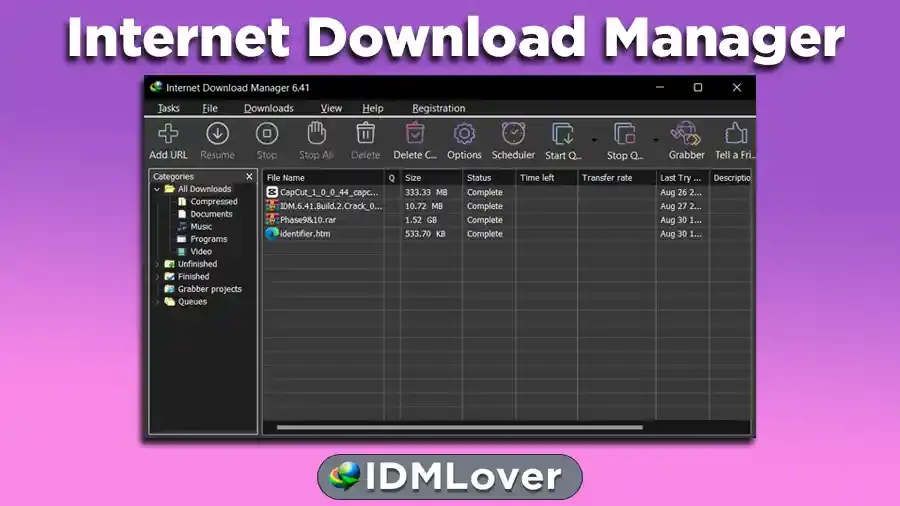Image resolution: width=900 pixels, height=506 pixels.
Task: Open the Registration menu
Action: coord(439,108)
